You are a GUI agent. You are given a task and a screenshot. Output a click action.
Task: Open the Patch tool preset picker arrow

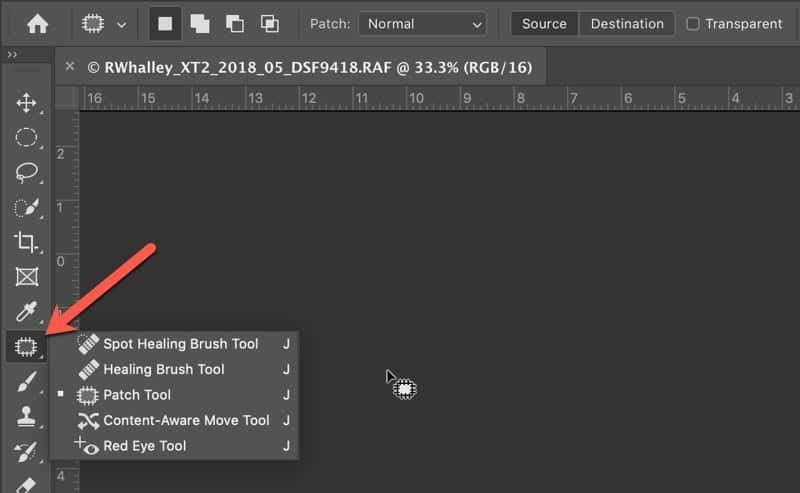[x=122, y=24]
